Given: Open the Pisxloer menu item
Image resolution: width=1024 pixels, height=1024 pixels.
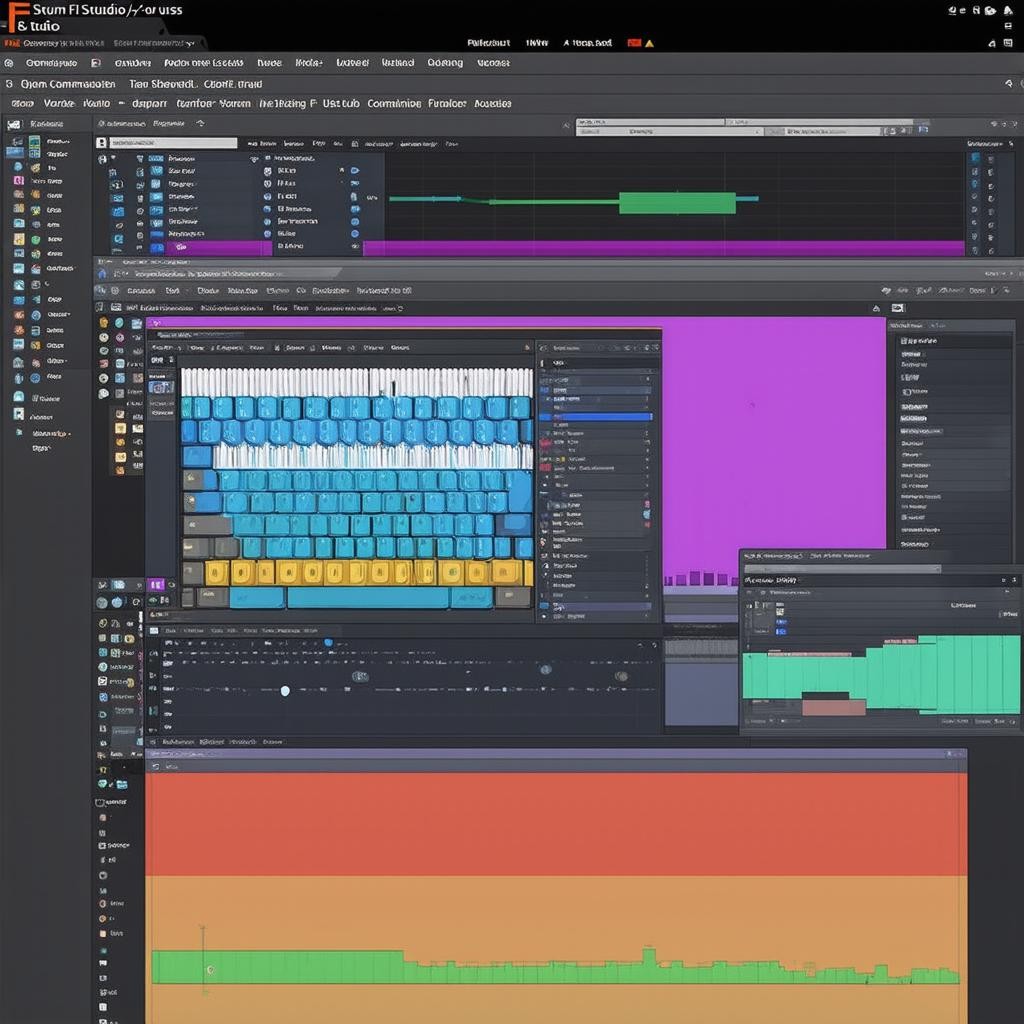Looking at the screenshot, I should (446, 103).
